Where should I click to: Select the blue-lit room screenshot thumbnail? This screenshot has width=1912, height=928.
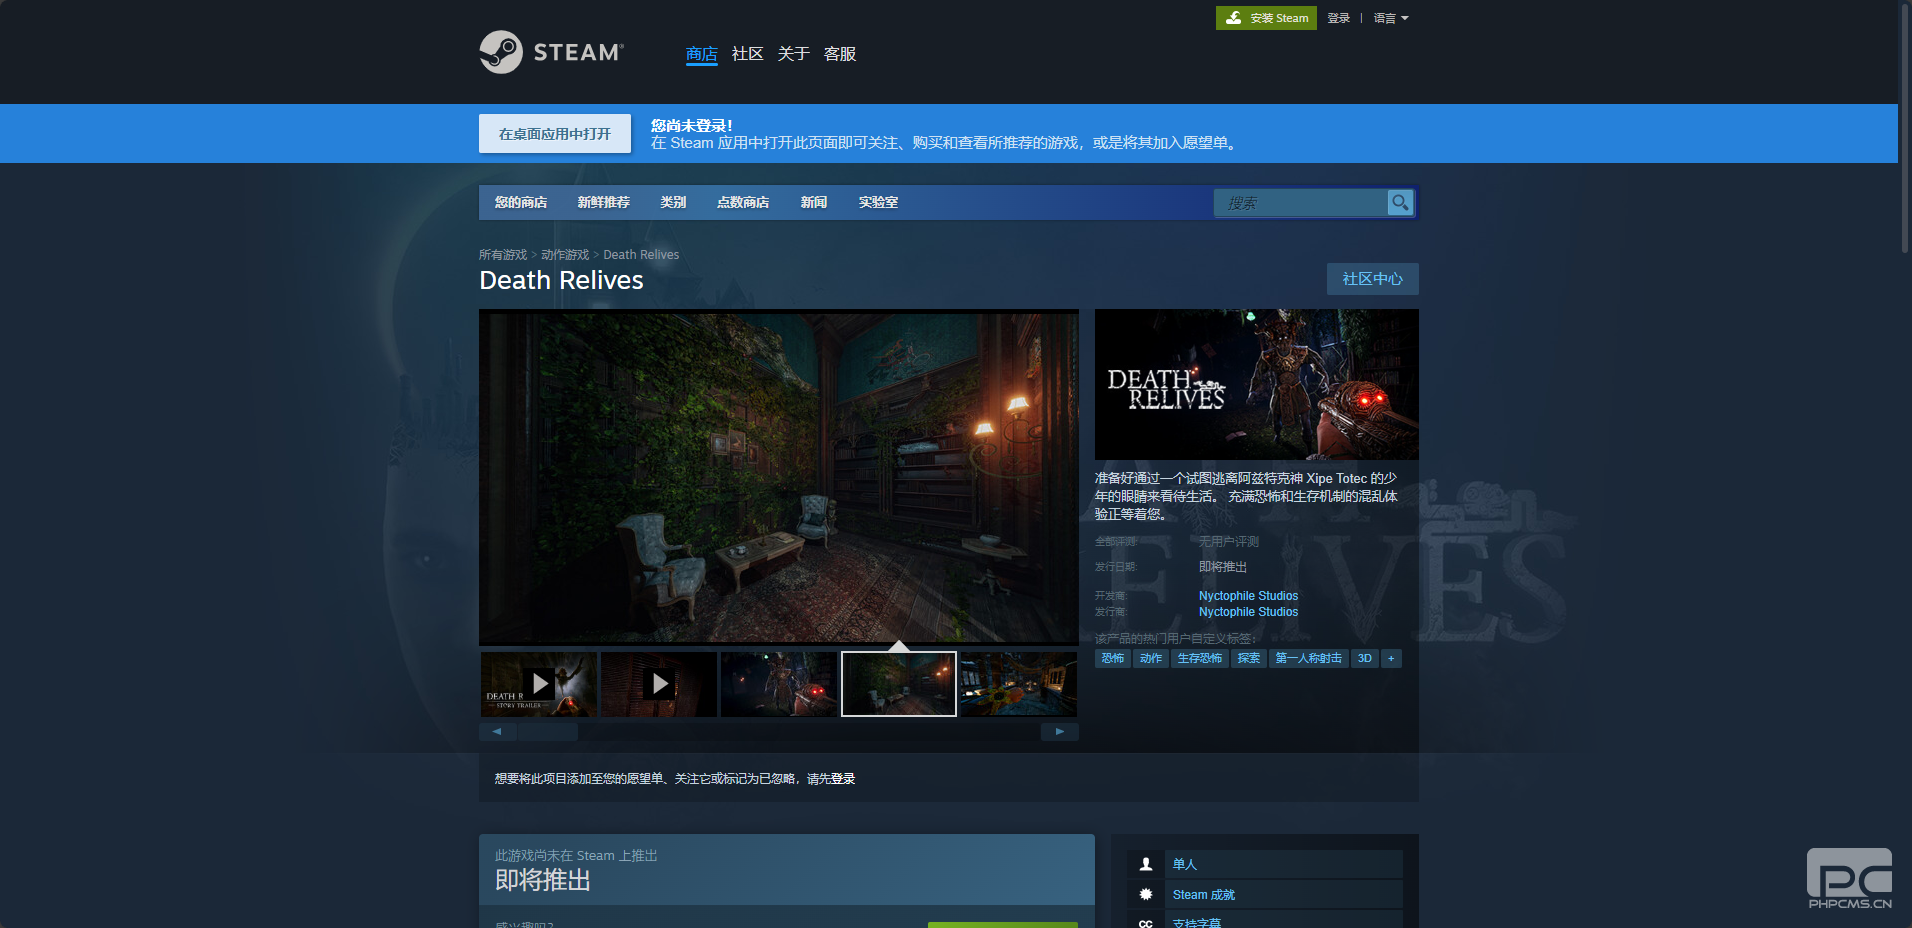[x=1019, y=684]
